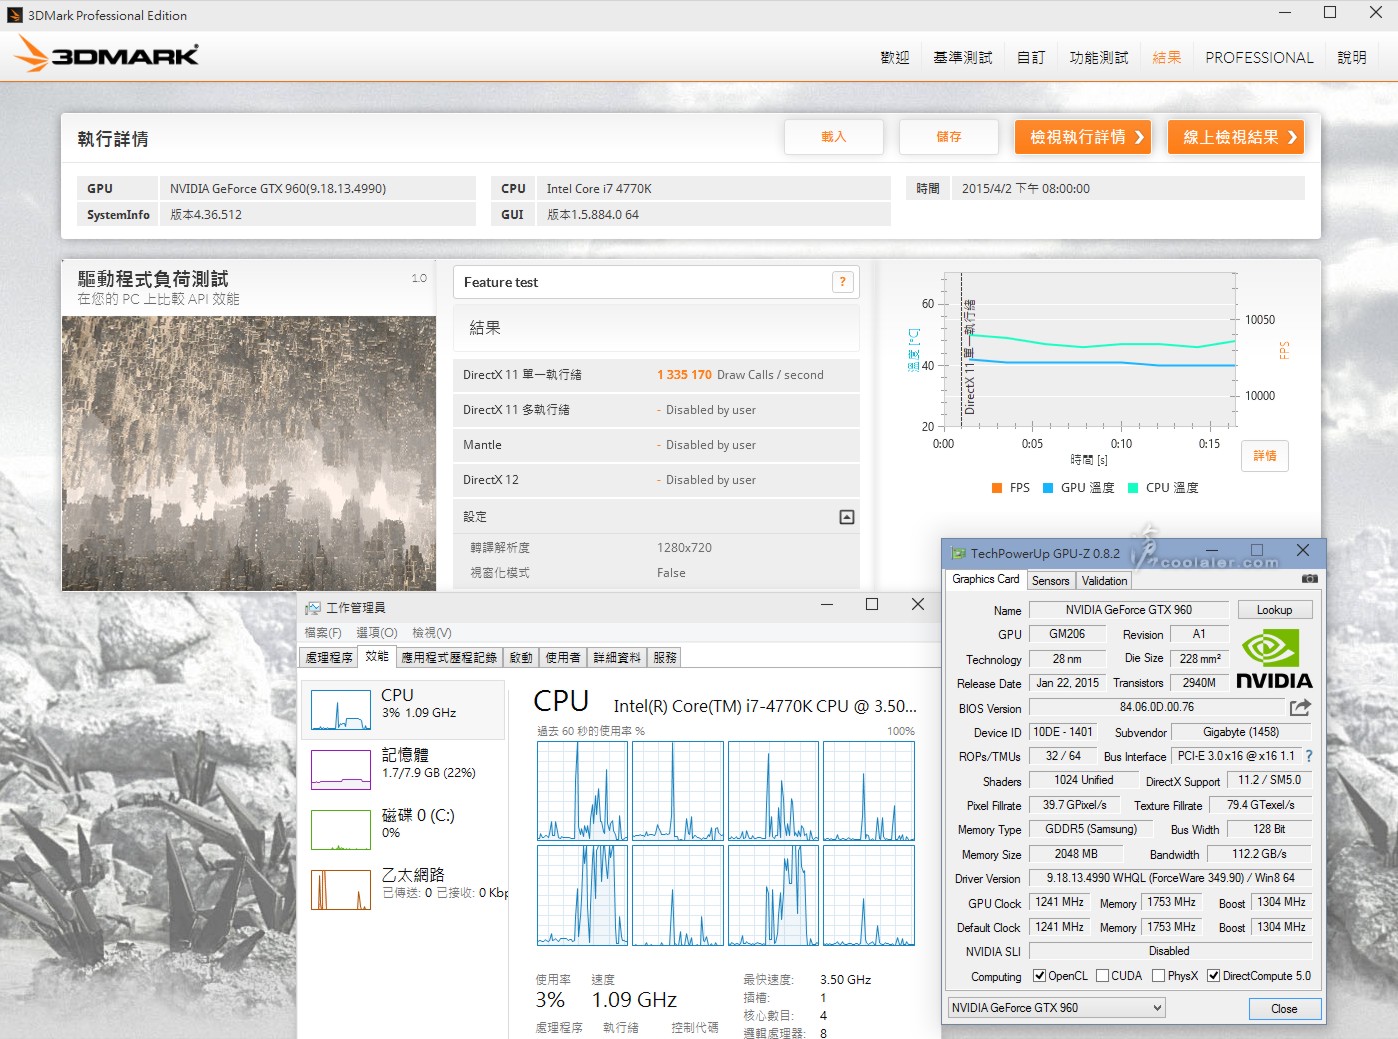Switch to 詳細資料 tab in Task Manager
Image resolution: width=1398 pixels, height=1039 pixels.
point(617,658)
